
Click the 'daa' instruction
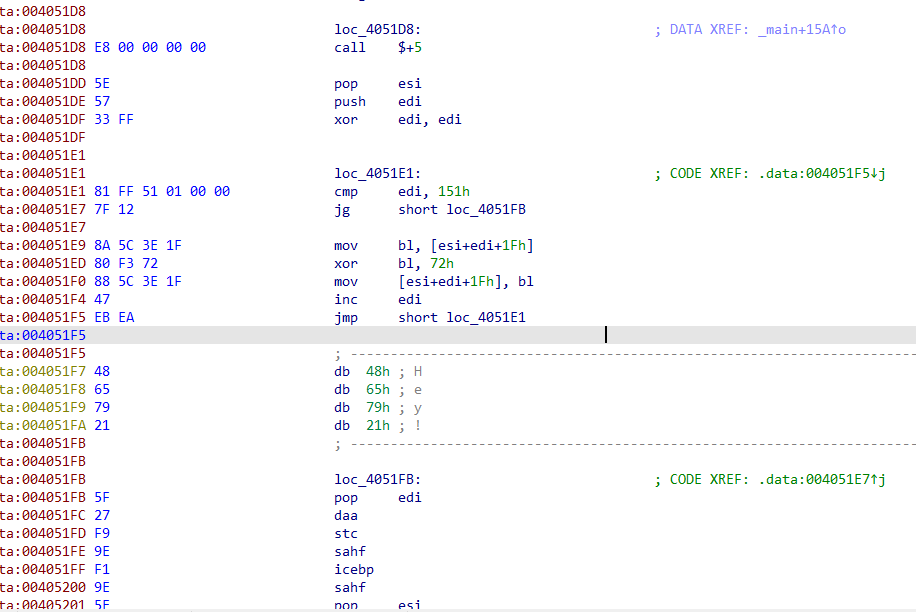click(346, 516)
